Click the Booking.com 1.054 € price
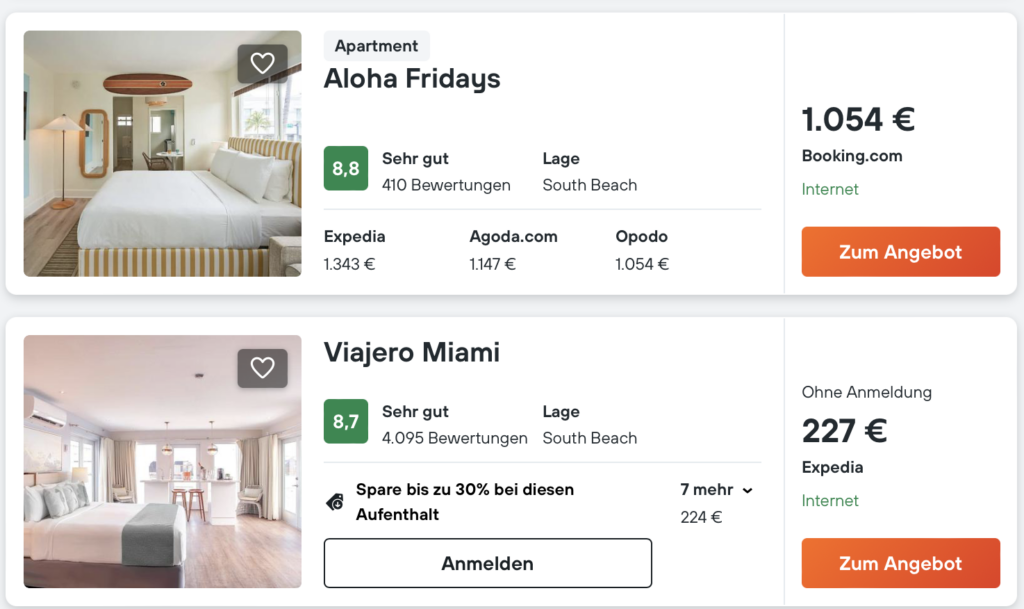The height and width of the screenshot is (609, 1024). tap(858, 120)
